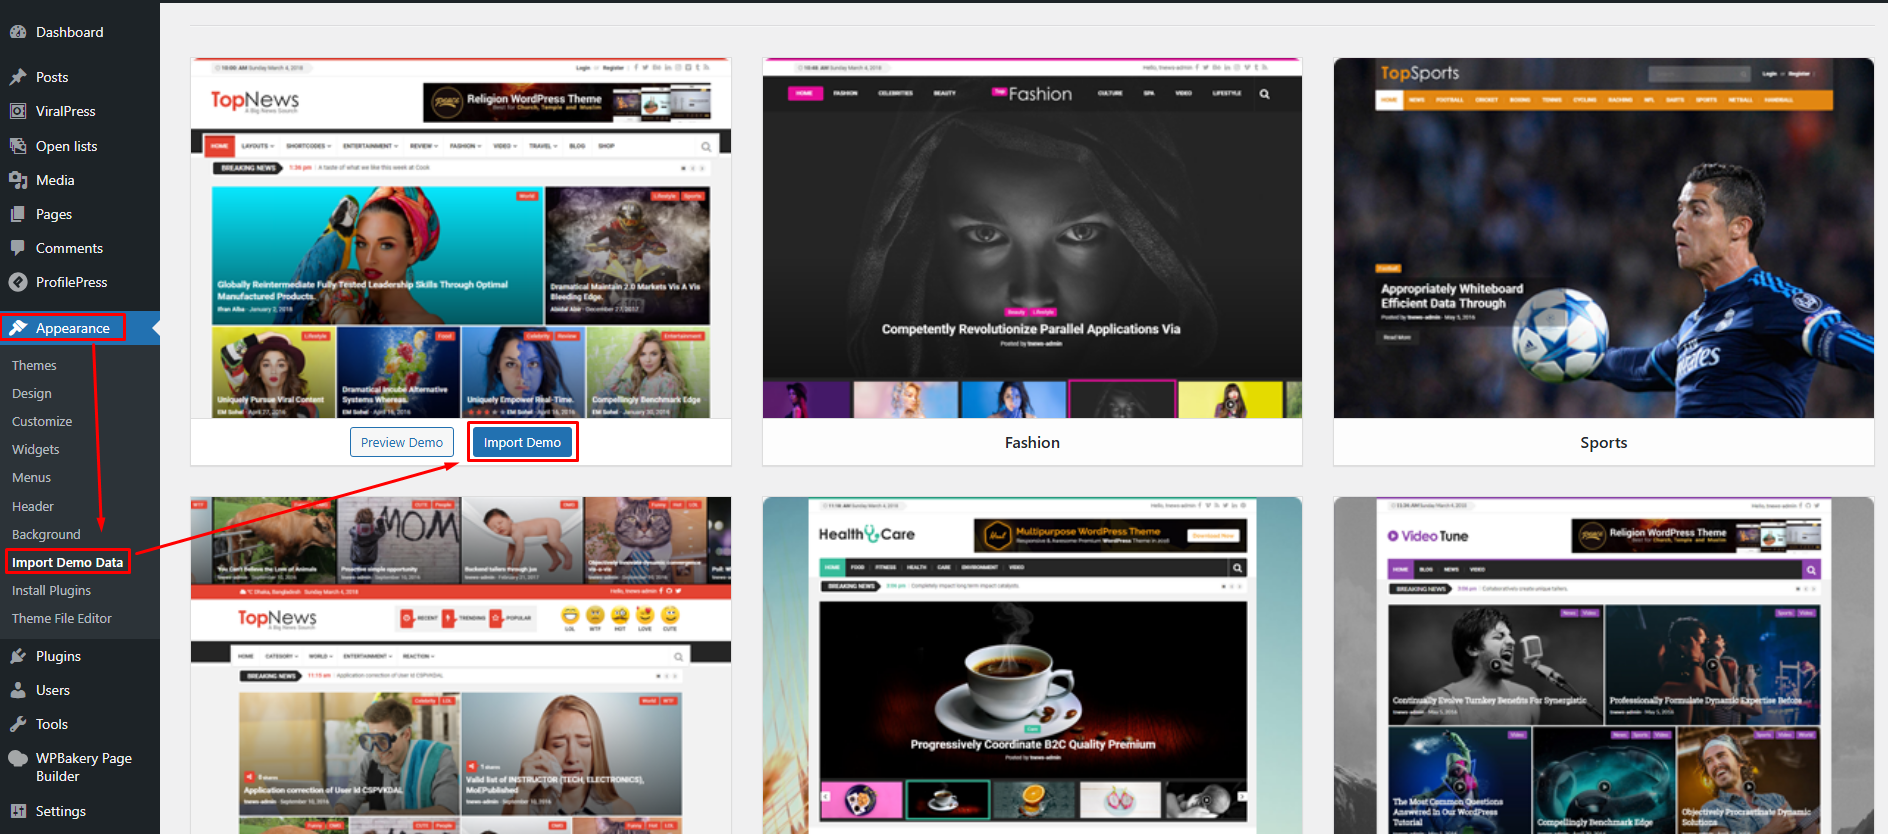Viewport: 1888px width, 834px height.
Task: Open Widgets submenu item
Action: [36, 449]
